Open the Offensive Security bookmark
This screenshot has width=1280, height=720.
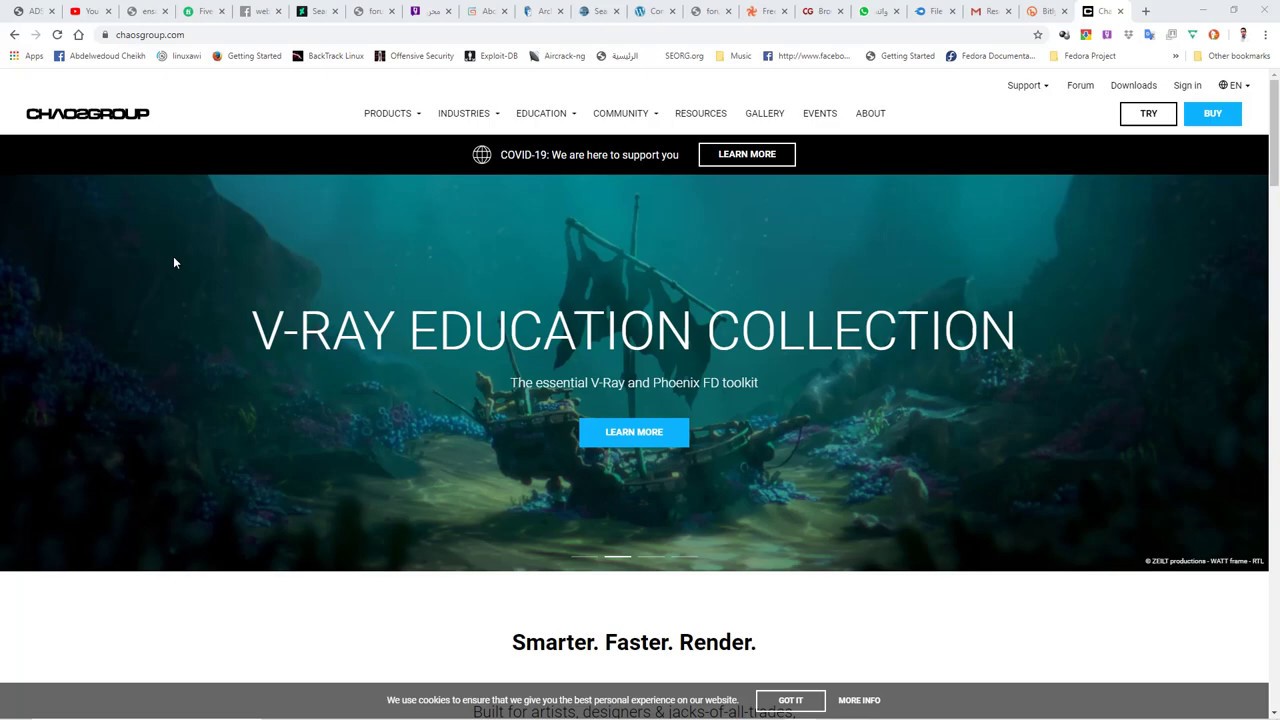click(x=413, y=56)
